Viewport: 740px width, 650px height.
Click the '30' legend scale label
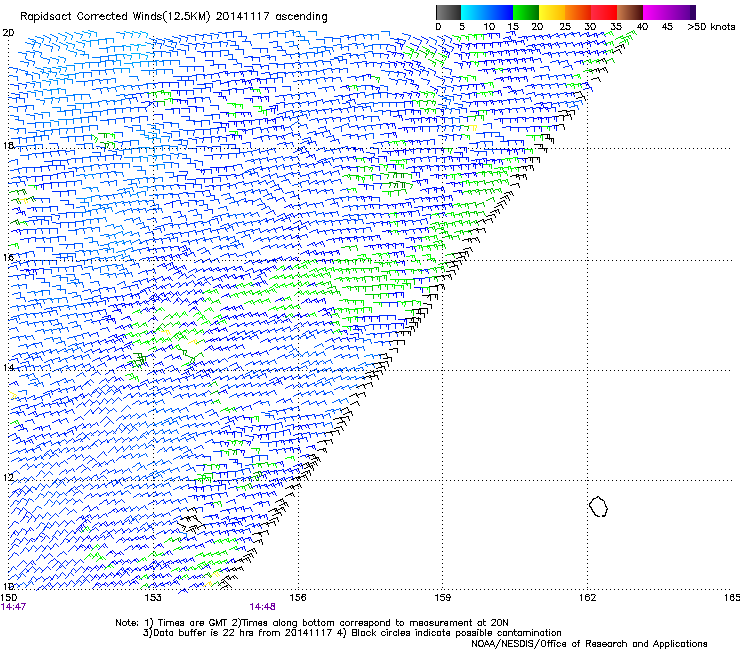click(590, 27)
